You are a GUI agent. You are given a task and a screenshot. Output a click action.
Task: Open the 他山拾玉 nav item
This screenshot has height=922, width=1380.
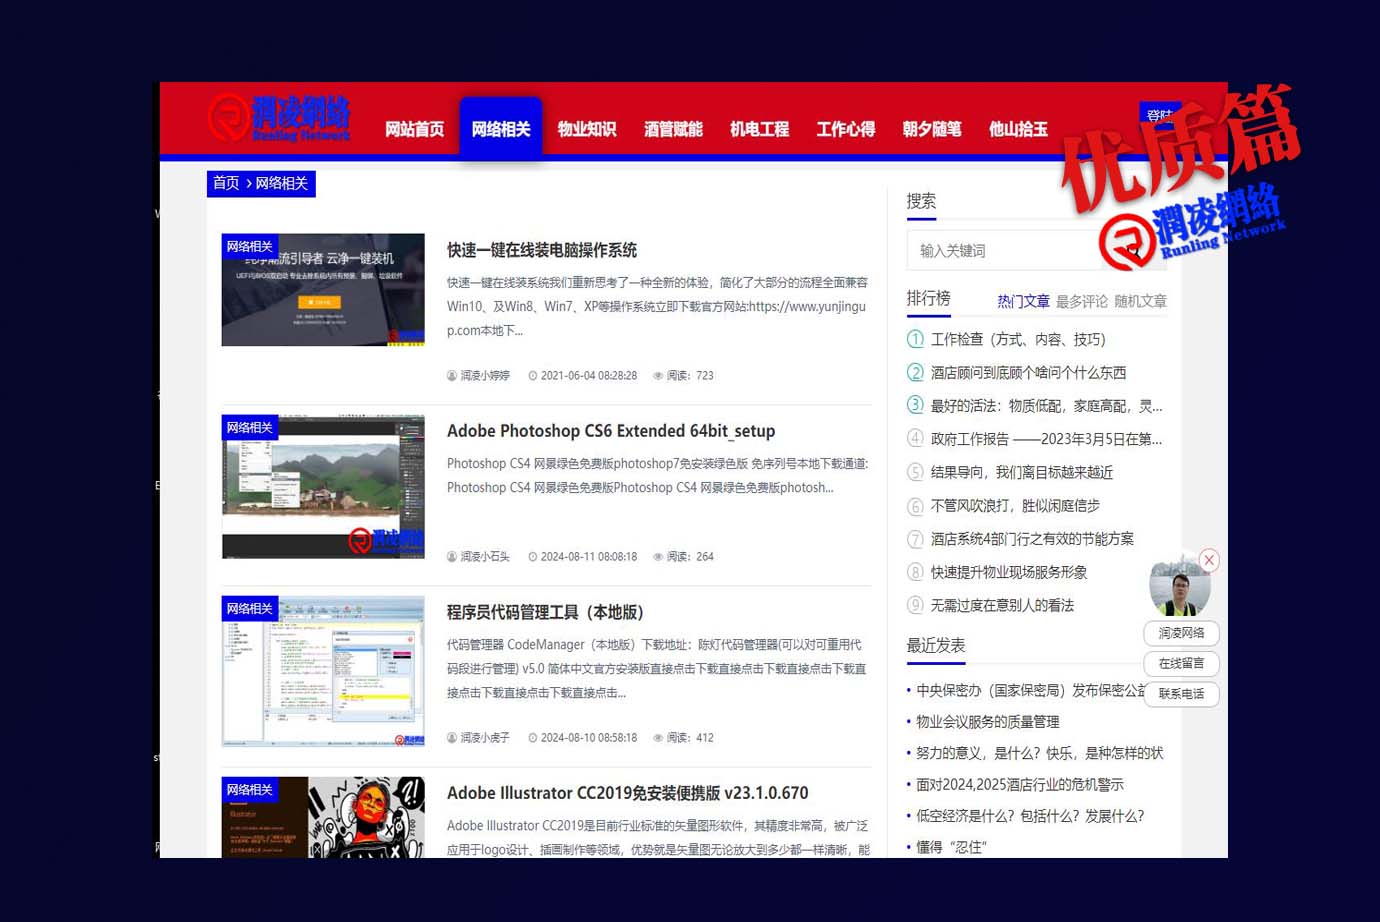tap(1018, 129)
